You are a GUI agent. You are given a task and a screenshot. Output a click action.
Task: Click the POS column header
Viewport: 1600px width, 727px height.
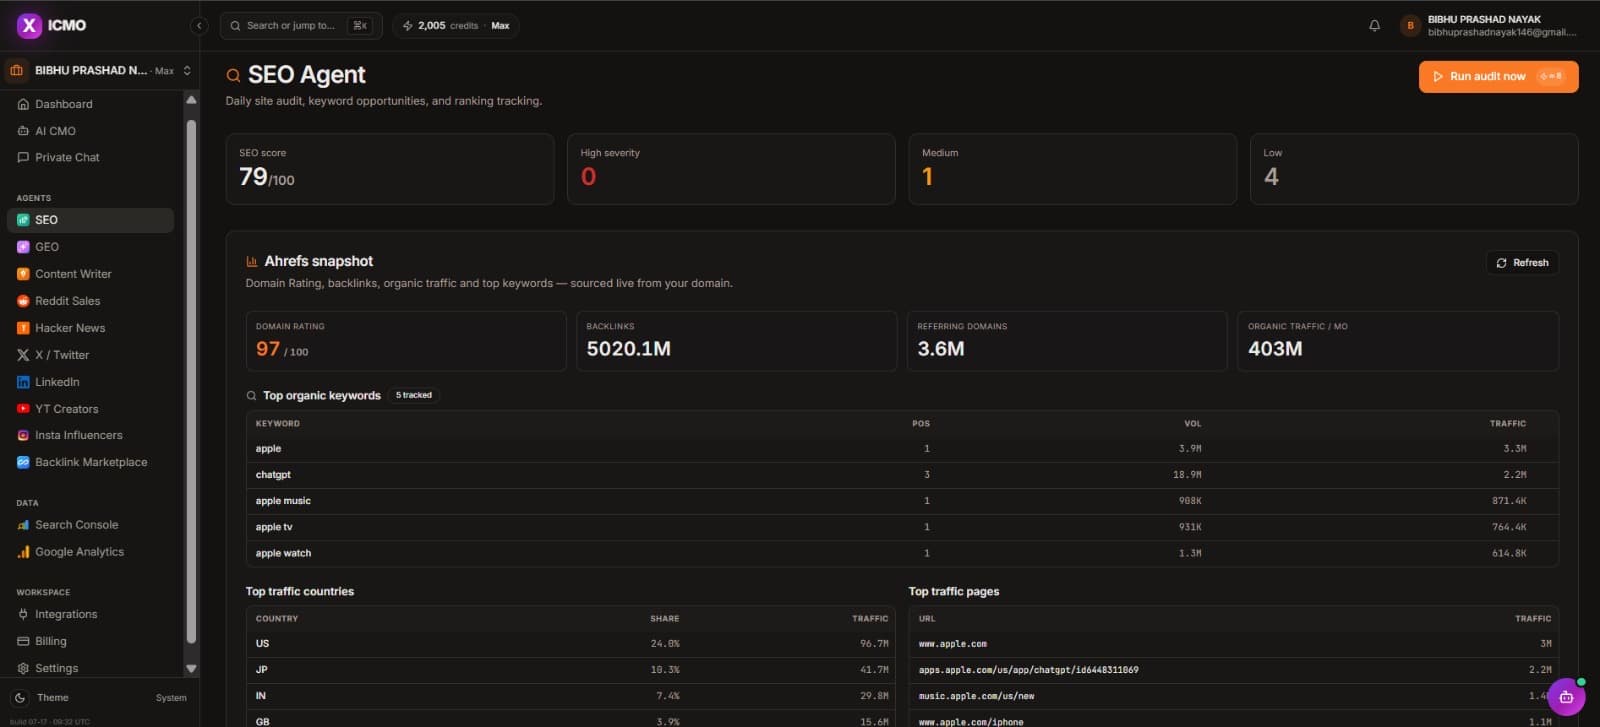click(x=921, y=424)
